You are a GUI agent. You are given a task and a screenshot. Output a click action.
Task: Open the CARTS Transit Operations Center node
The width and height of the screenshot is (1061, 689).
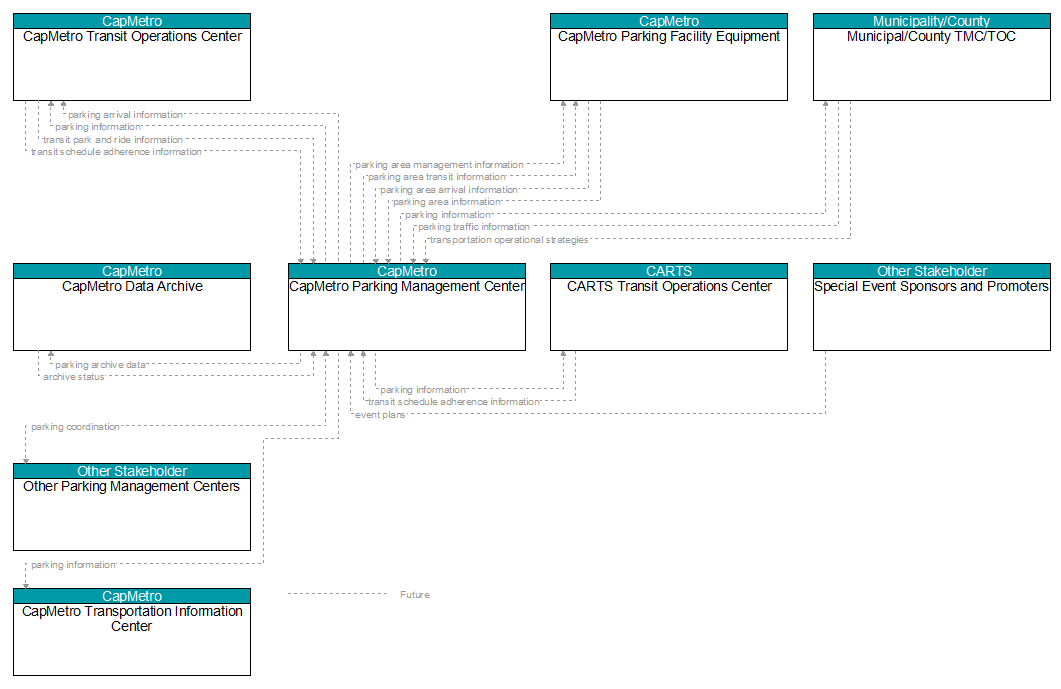[669, 307]
